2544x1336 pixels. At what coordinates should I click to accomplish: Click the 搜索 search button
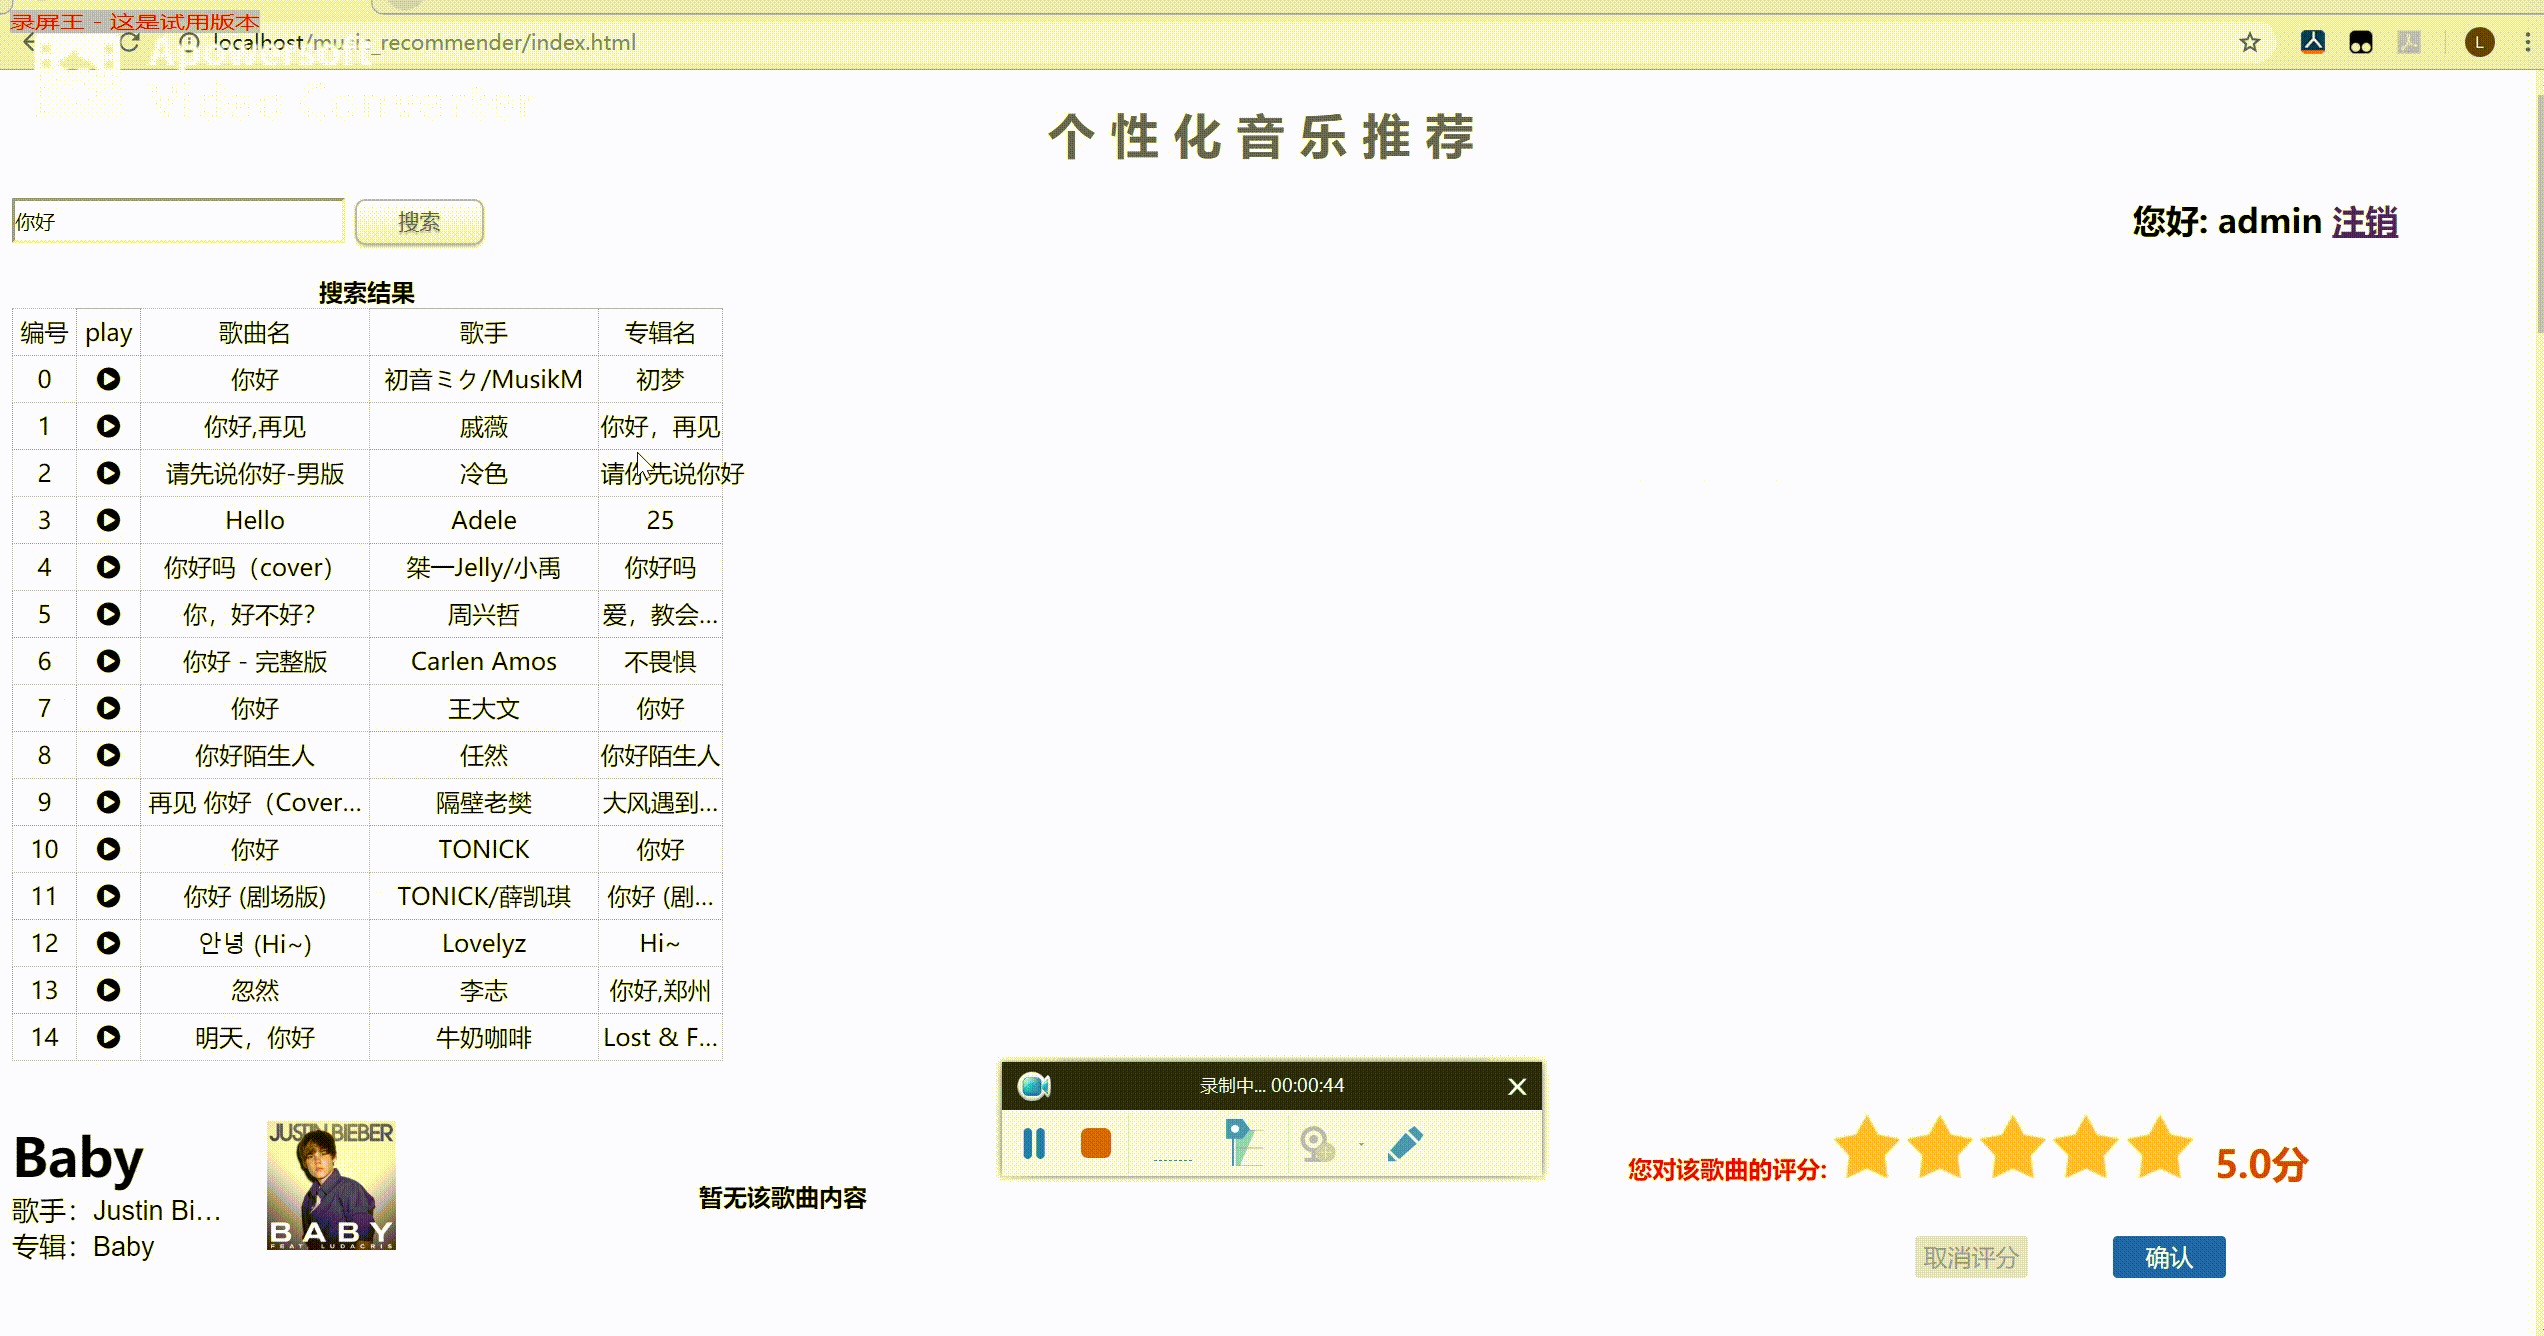(x=419, y=222)
